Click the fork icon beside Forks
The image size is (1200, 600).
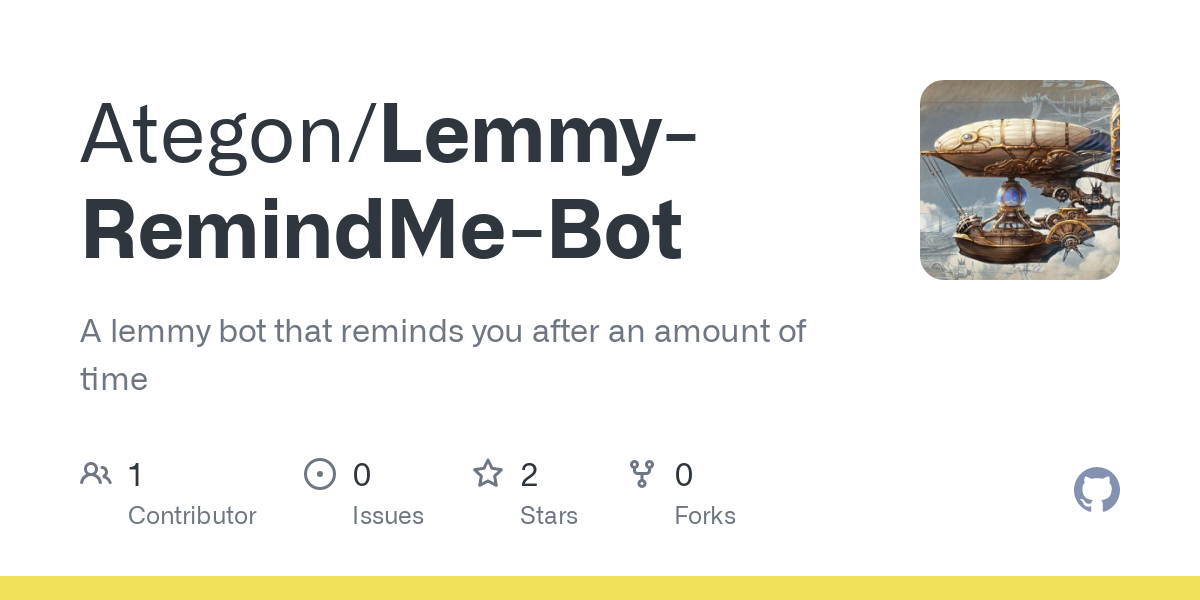click(x=641, y=473)
